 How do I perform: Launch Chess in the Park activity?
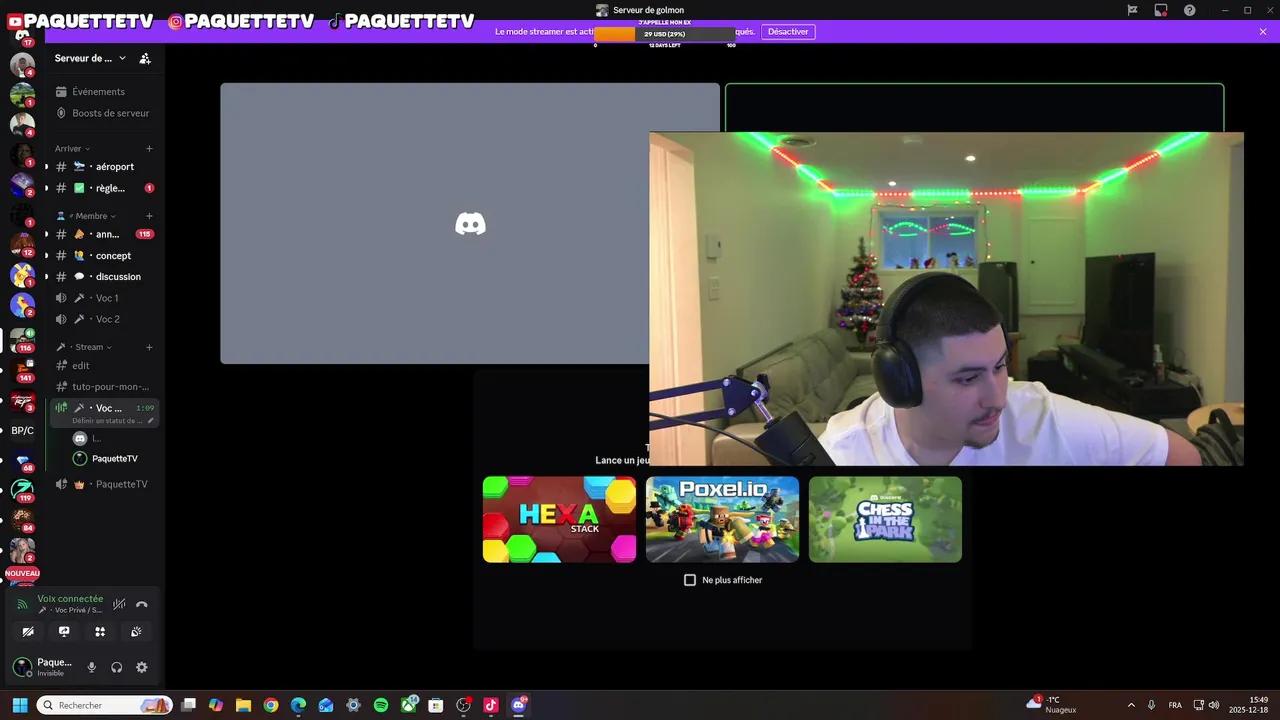885,519
